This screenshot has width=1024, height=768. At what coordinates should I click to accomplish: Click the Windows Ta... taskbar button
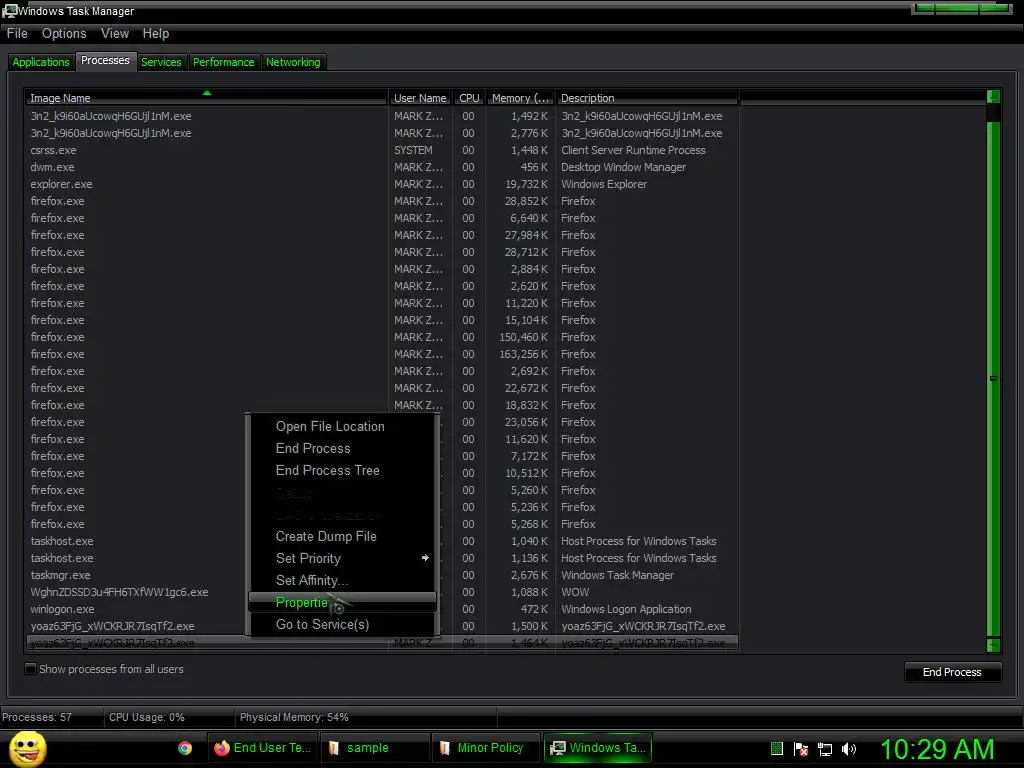point(598,748)
